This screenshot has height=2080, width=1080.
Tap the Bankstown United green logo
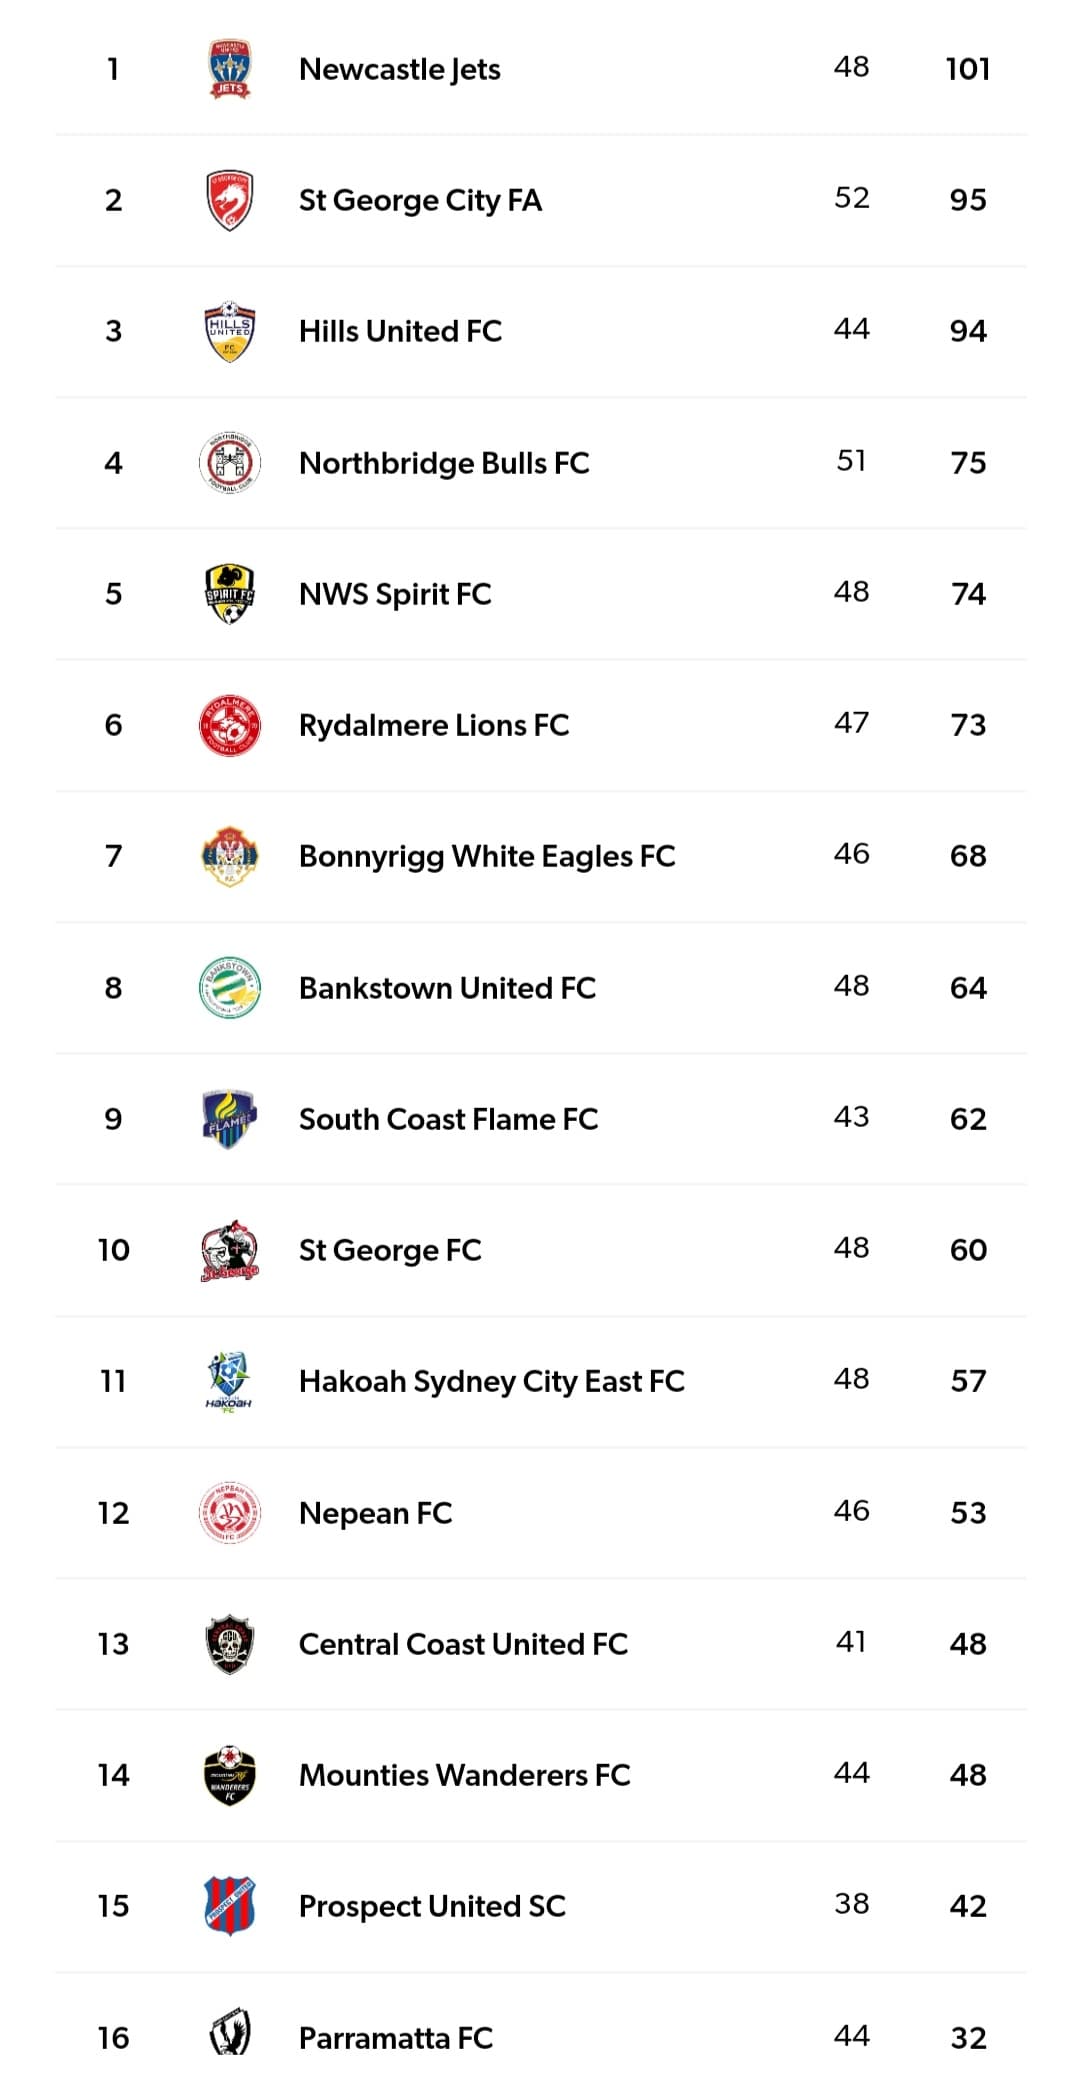(229, 988)
